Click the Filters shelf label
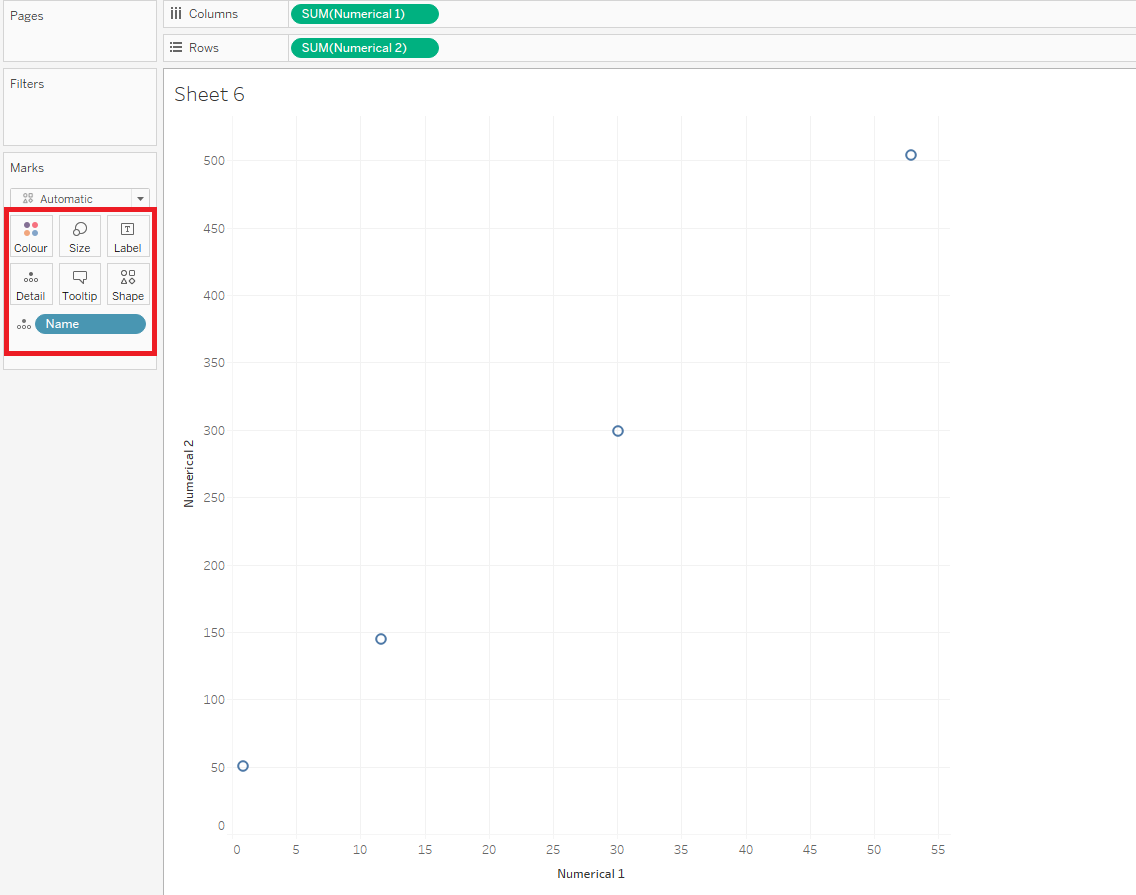The height and width of the screenshot is (895, 1136). click(27, 84)
